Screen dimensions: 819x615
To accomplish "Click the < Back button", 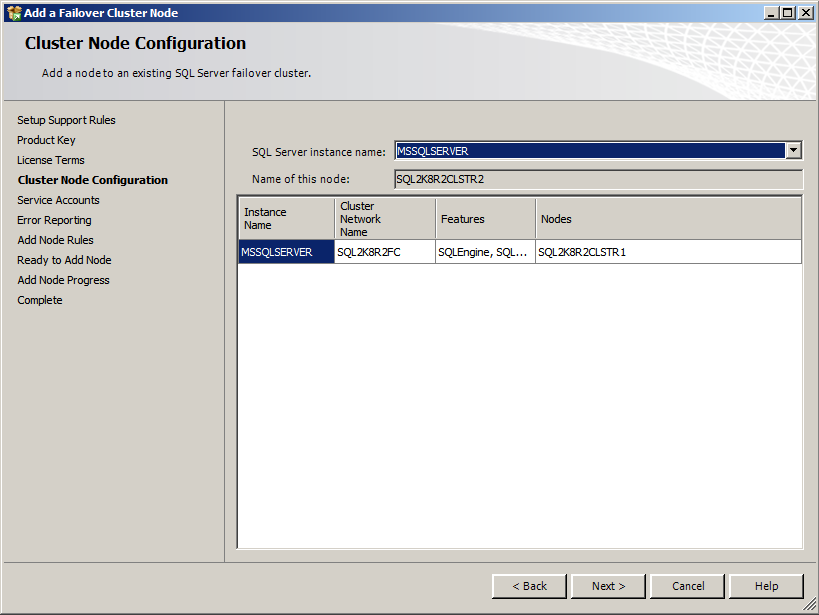I will pyautogui.click(x=529, y=586).
